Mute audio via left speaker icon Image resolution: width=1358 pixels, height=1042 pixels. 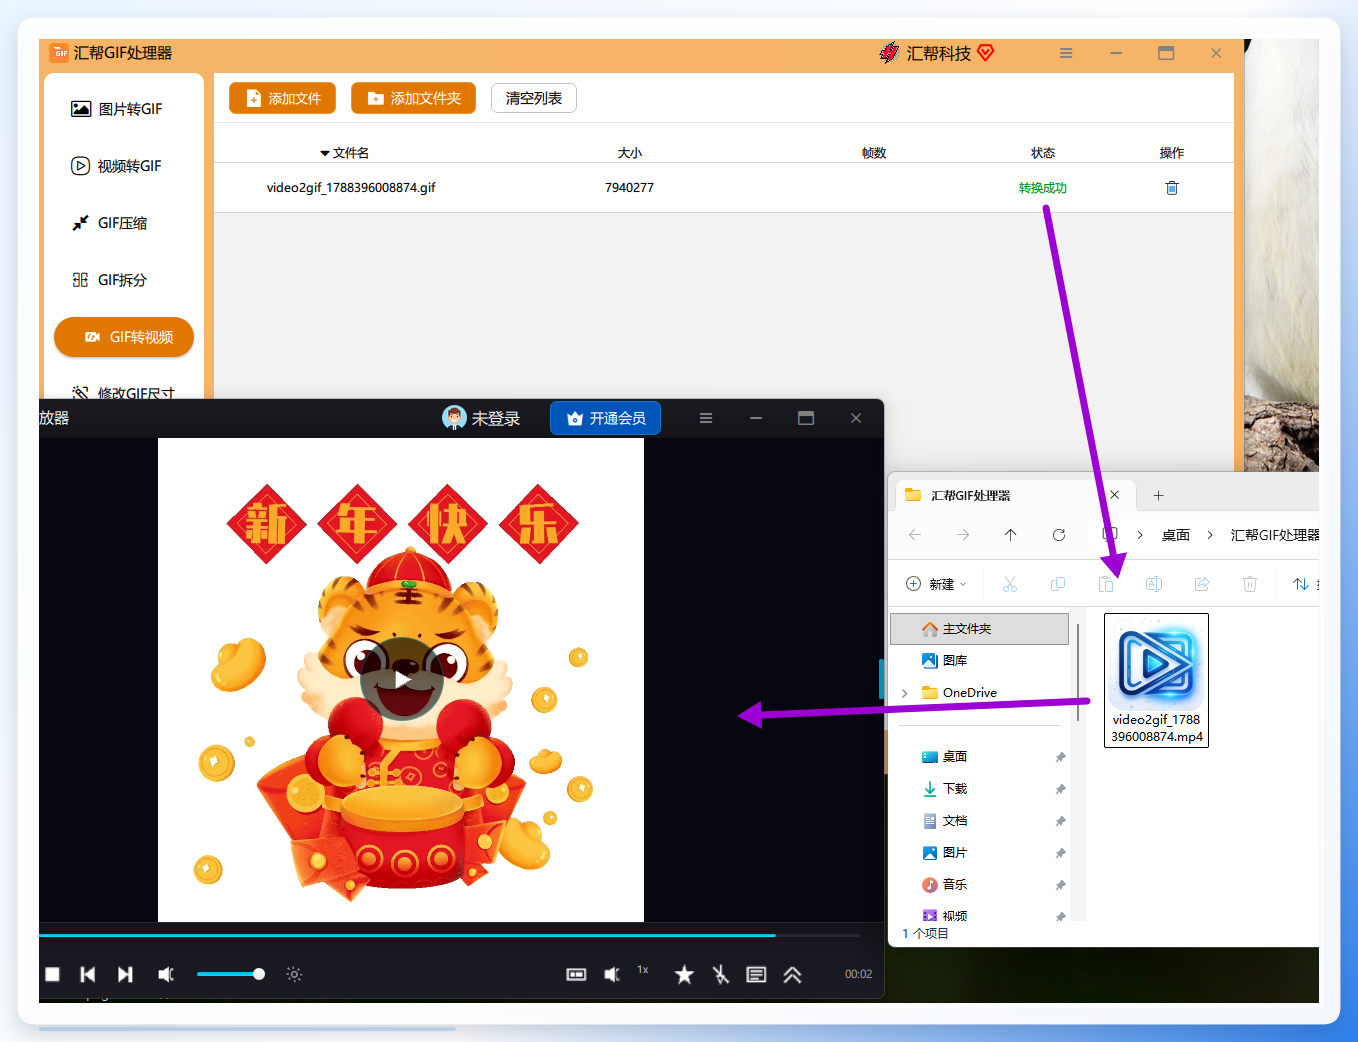coord(166,974)
